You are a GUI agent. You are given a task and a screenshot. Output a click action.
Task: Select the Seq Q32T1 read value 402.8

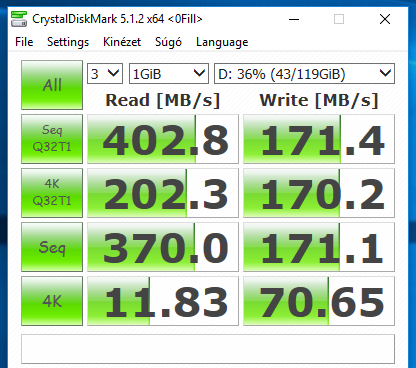163,139
